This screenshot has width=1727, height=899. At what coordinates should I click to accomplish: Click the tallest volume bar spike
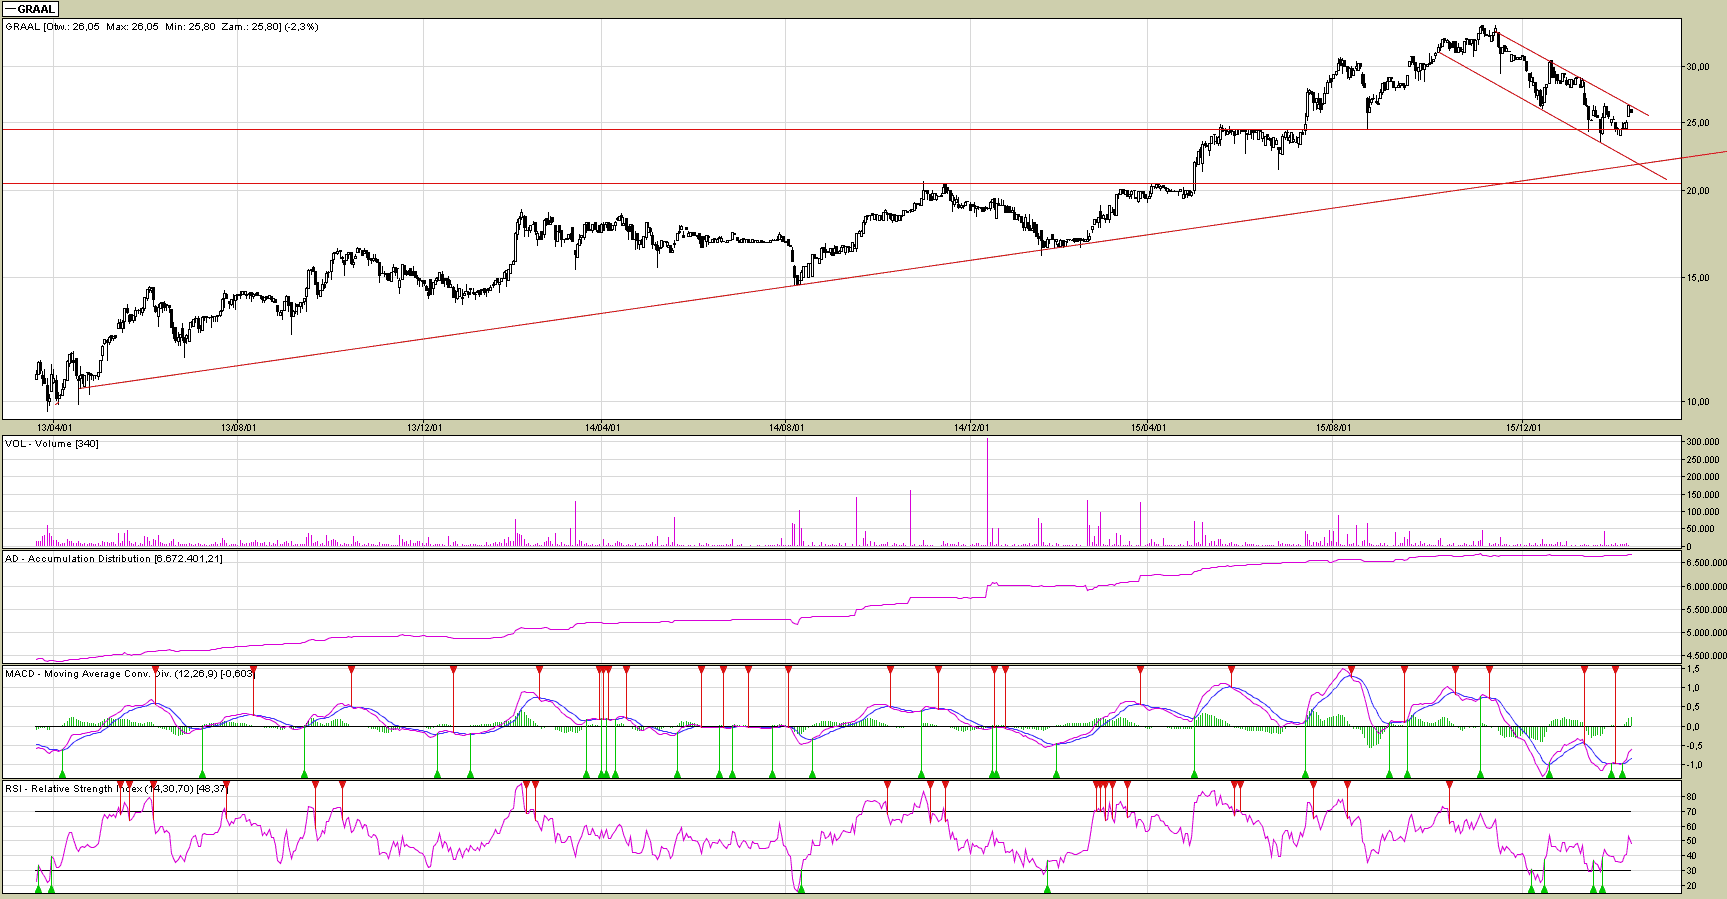tap(987, 490)
